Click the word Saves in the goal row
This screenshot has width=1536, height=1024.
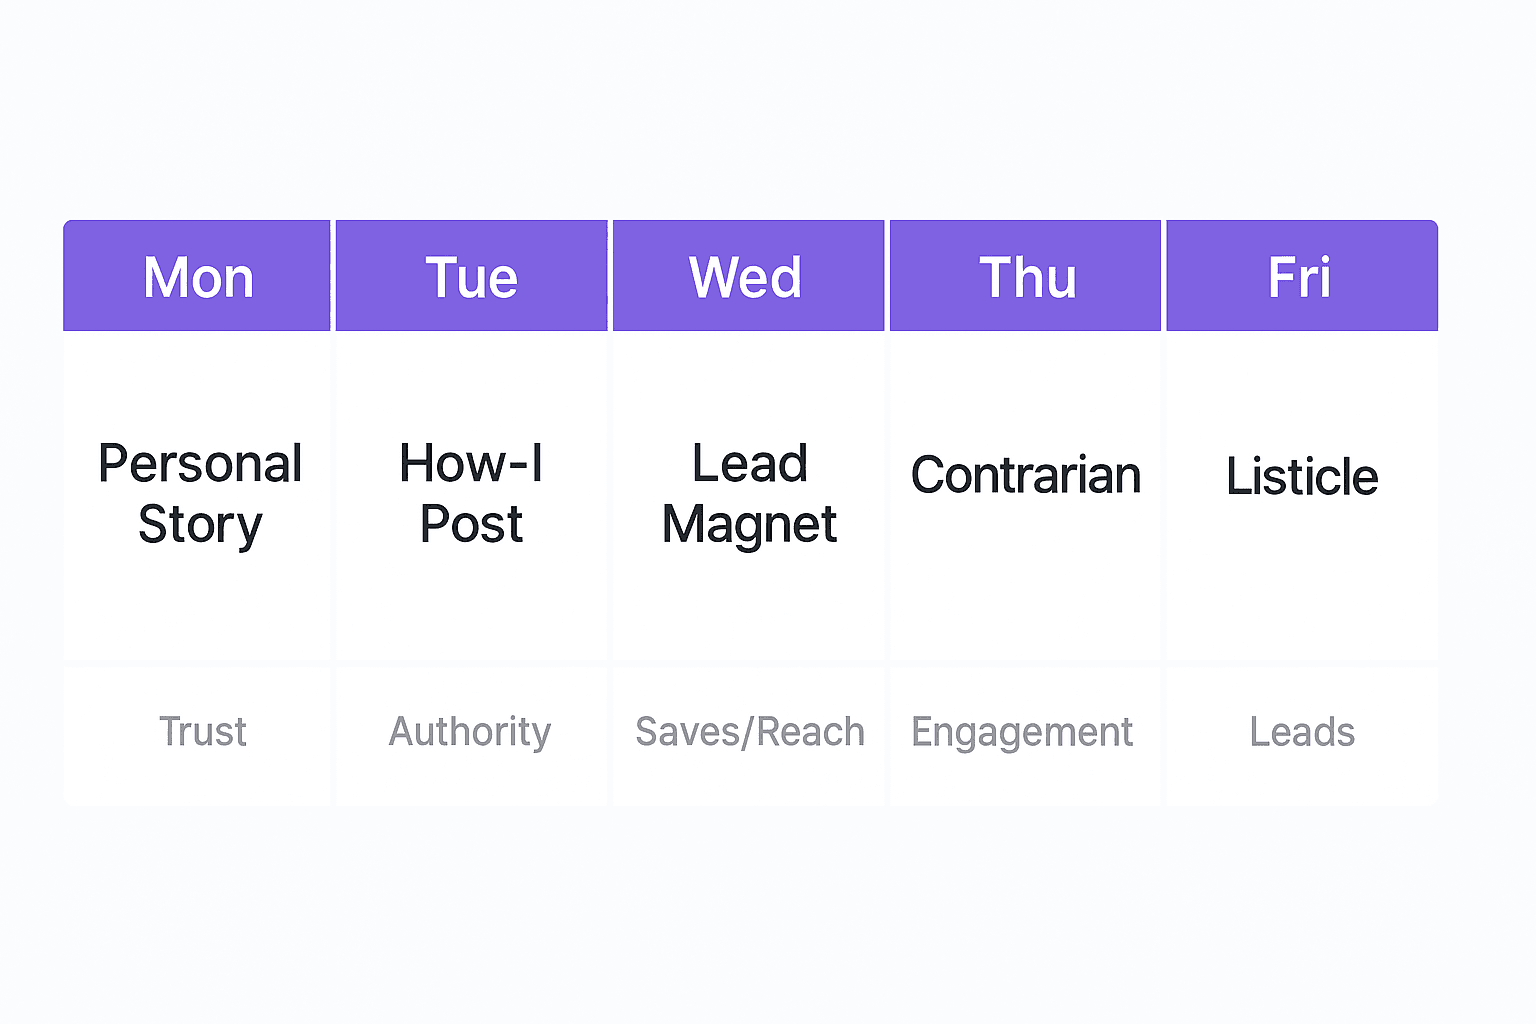coord(685,732)
